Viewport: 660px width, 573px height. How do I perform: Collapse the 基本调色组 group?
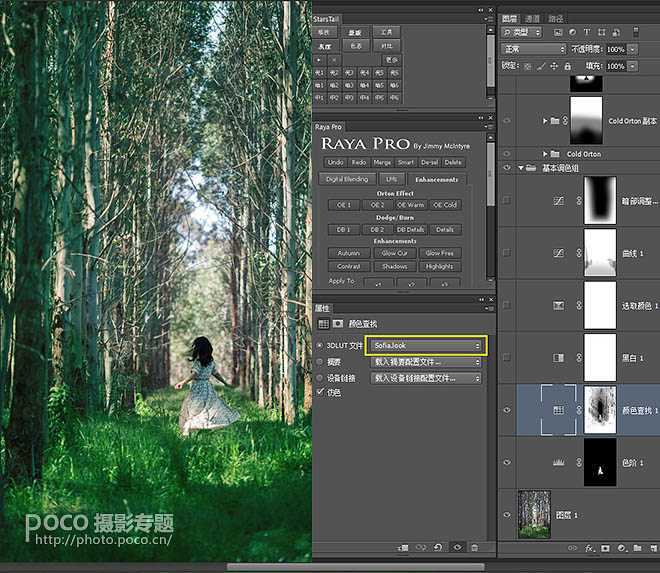[521, 168]
